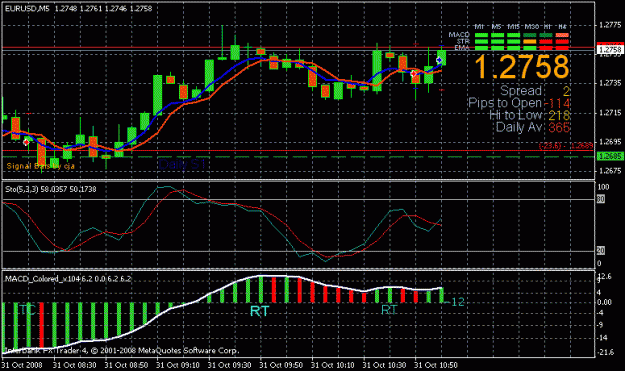Image resolution: width=625 pixels, height=371 pixels.
Task: Click the Pips to Open value -114
Action: click(x=557, y=103)
